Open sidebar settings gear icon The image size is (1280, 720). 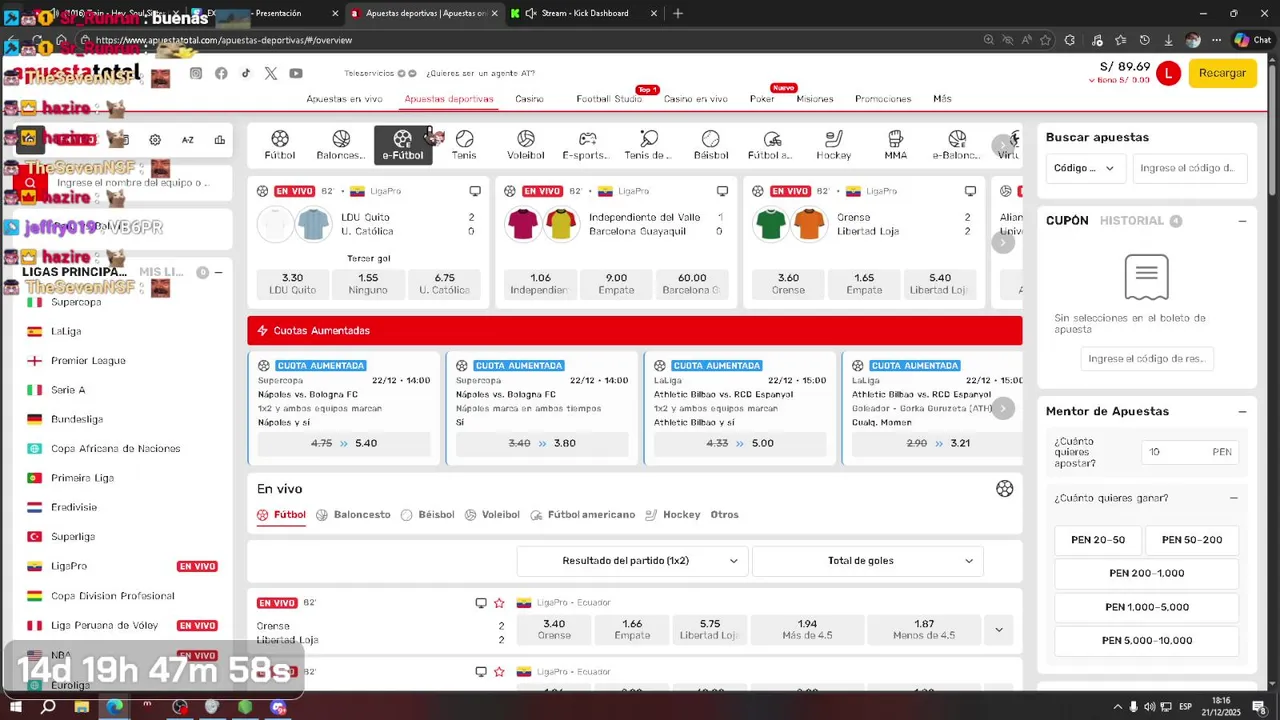coord(155,140)
